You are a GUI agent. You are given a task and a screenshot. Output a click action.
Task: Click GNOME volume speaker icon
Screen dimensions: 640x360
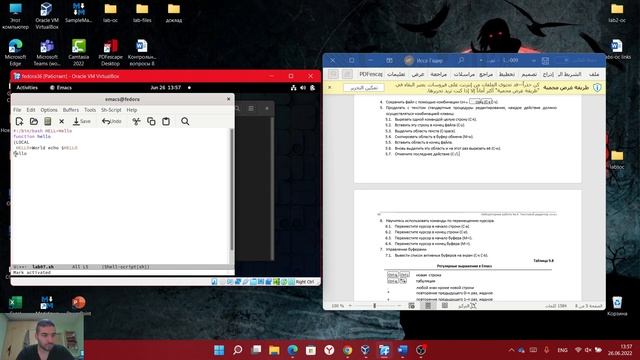pos(303,88)
